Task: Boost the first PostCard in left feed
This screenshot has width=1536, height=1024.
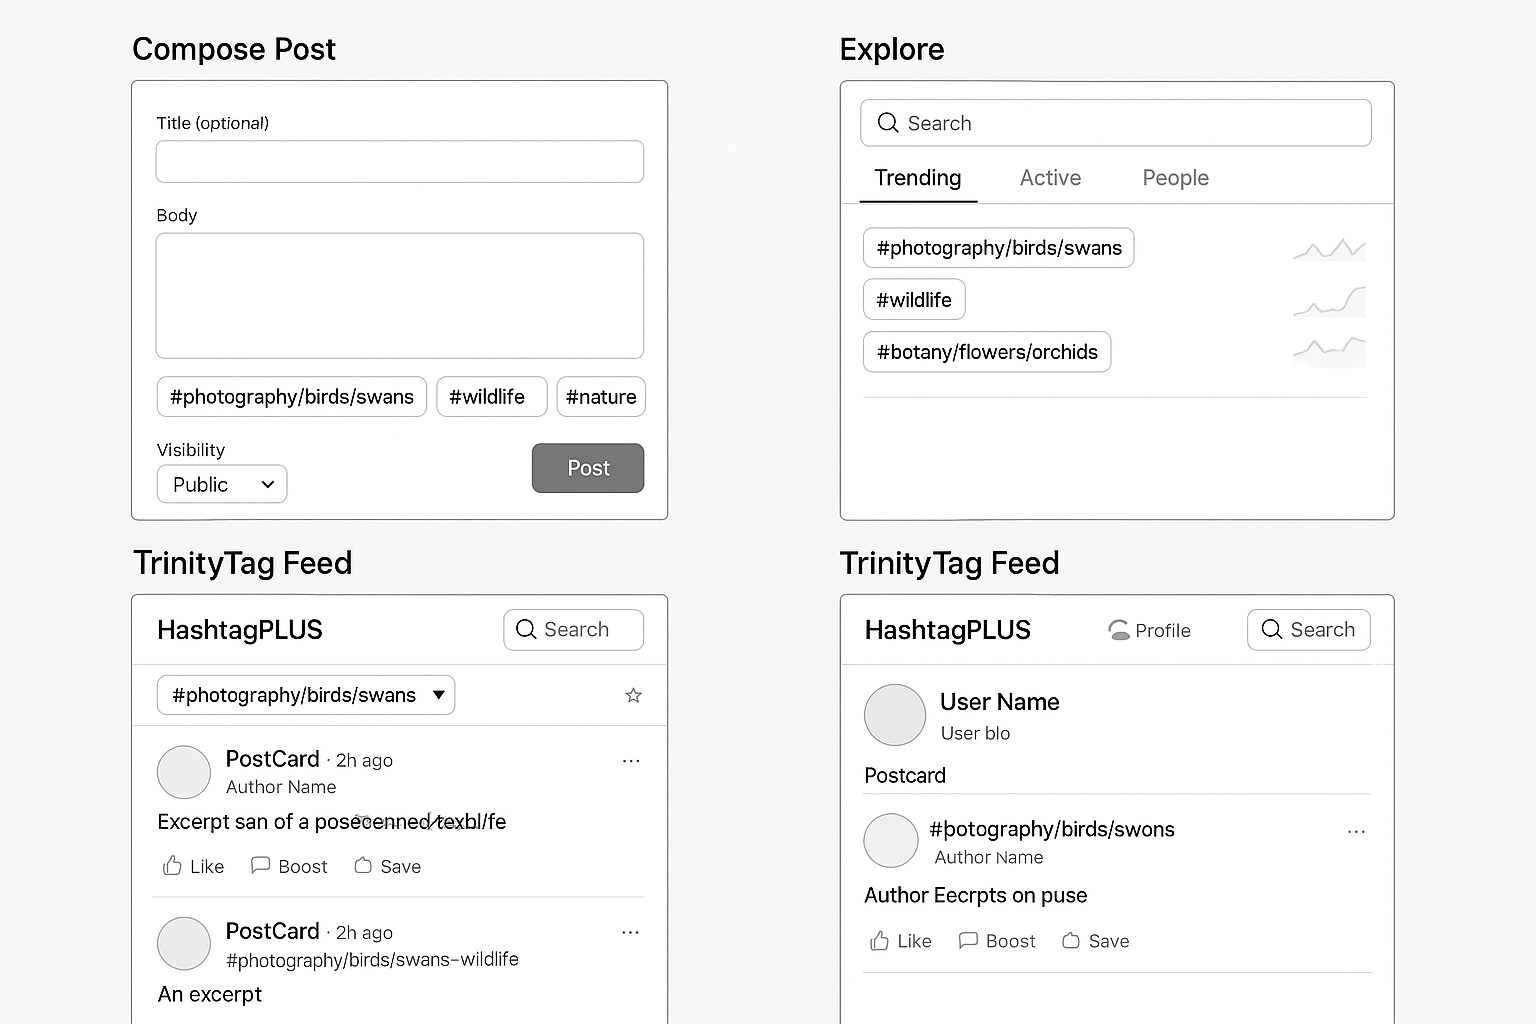Action: coord(289,866)
